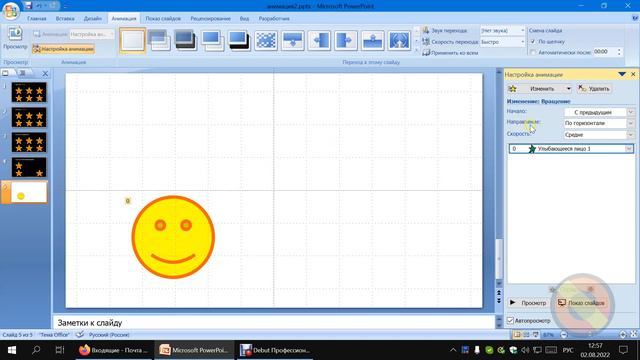The image size is (640, 360).
Task: Select slide 4 thumbnail with stars
Action: point(29,167)
